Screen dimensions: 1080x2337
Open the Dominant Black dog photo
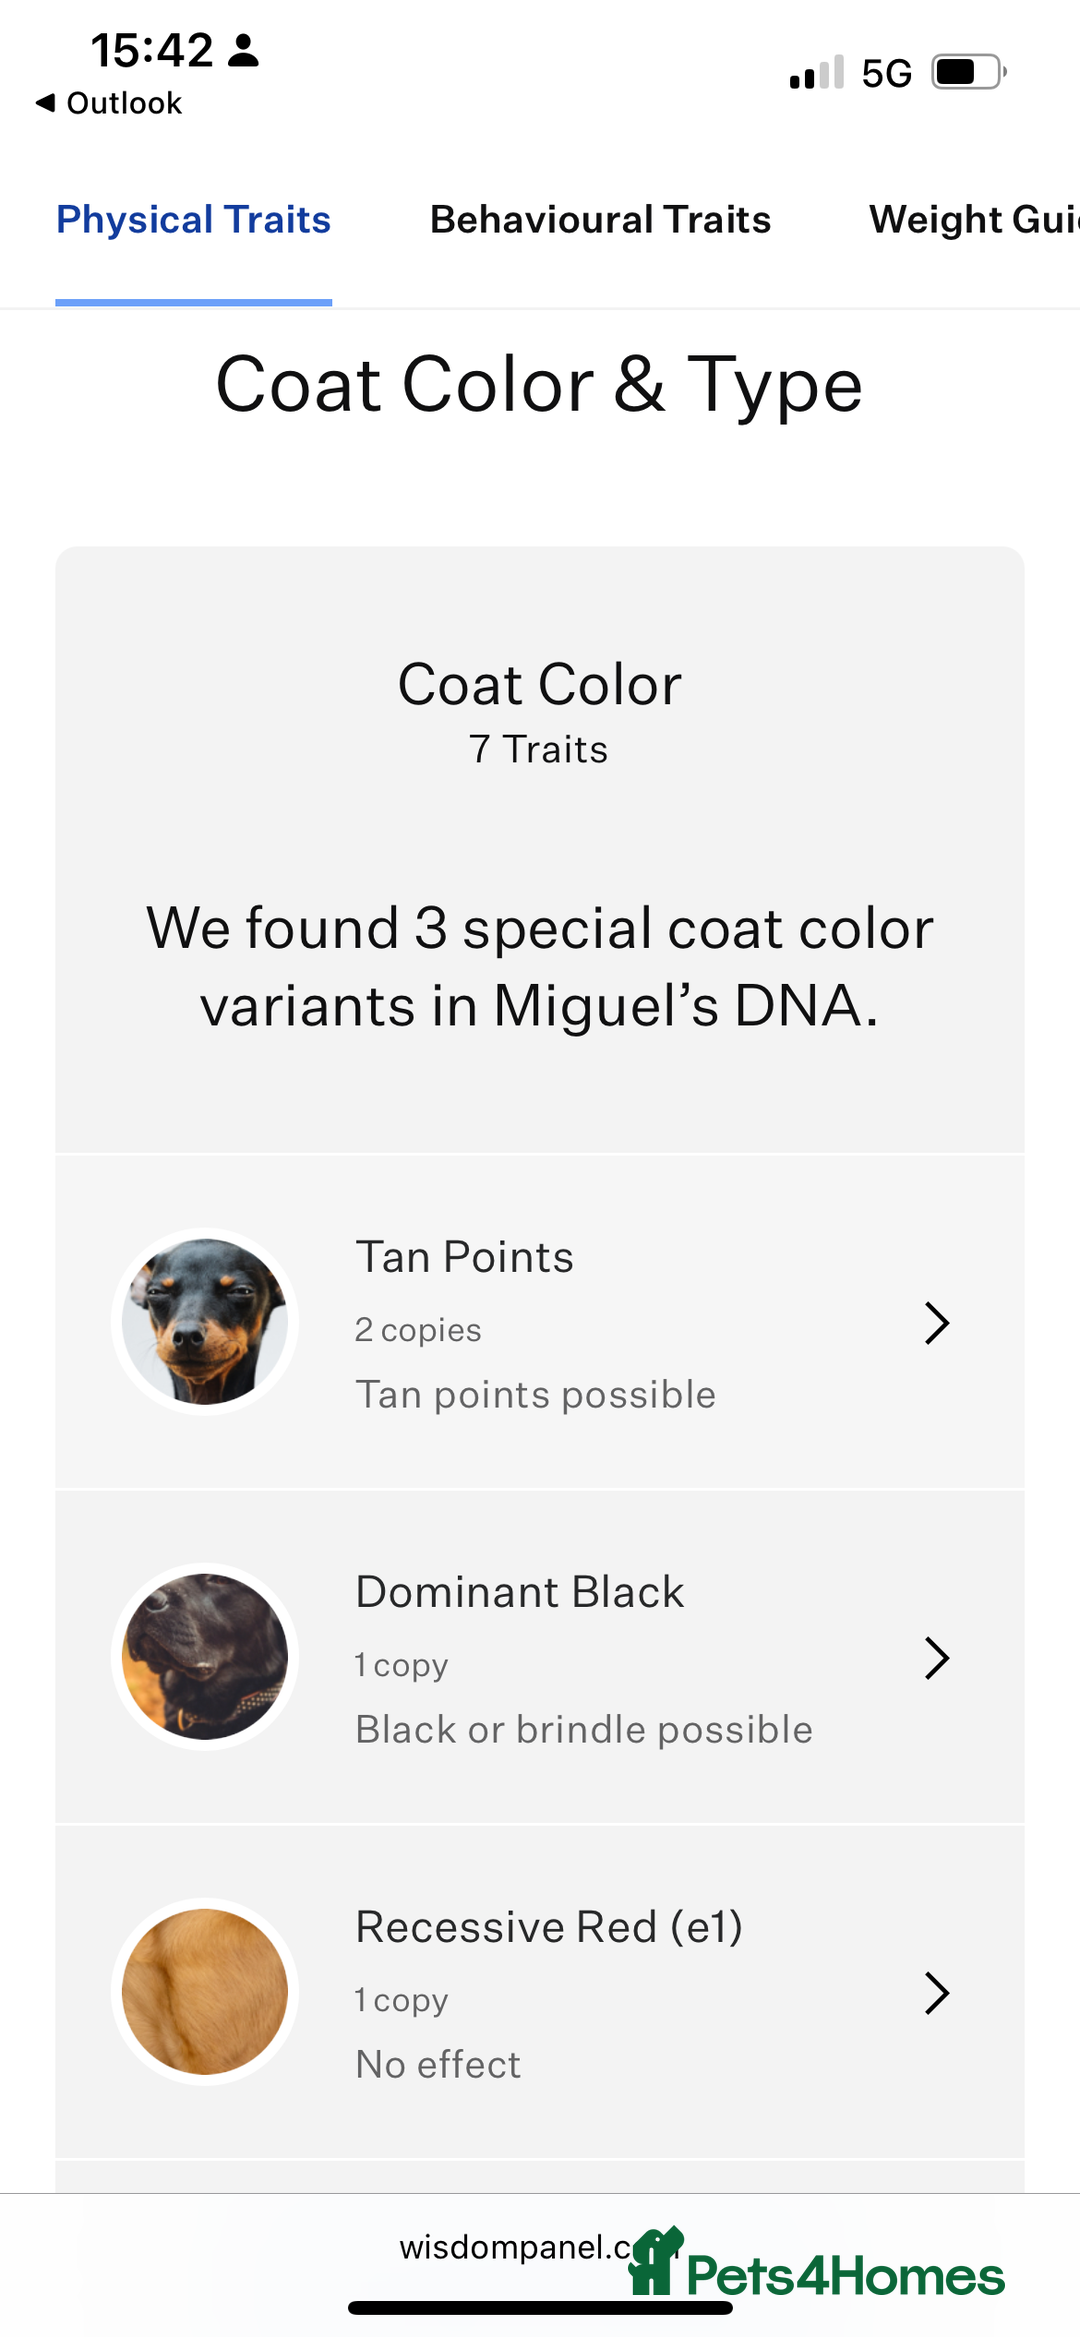(205, 1656)
